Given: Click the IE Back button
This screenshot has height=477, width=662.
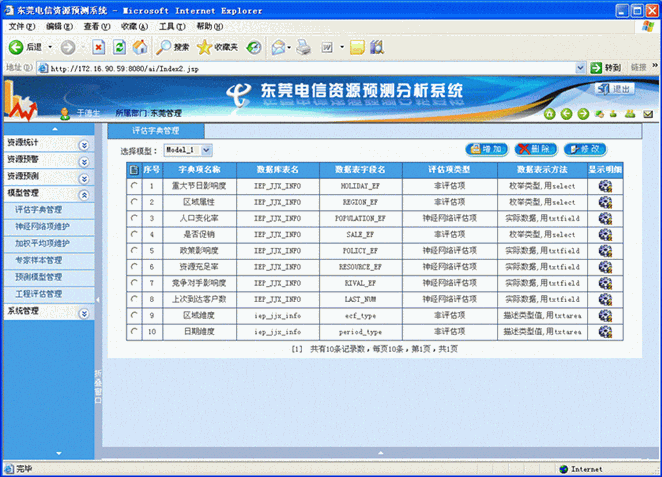Looking at the screenshot, I should [25, 47].
